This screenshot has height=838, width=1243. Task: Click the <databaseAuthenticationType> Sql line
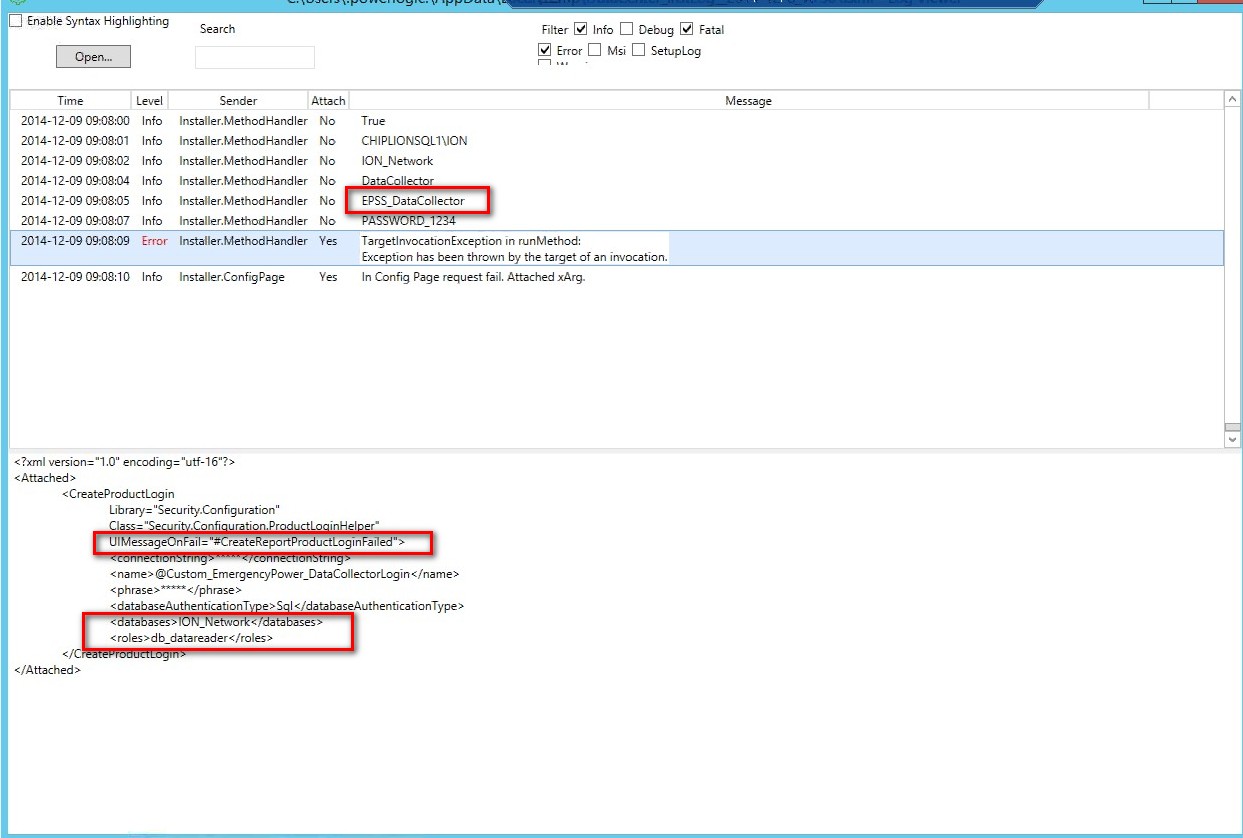pos(286,606)
